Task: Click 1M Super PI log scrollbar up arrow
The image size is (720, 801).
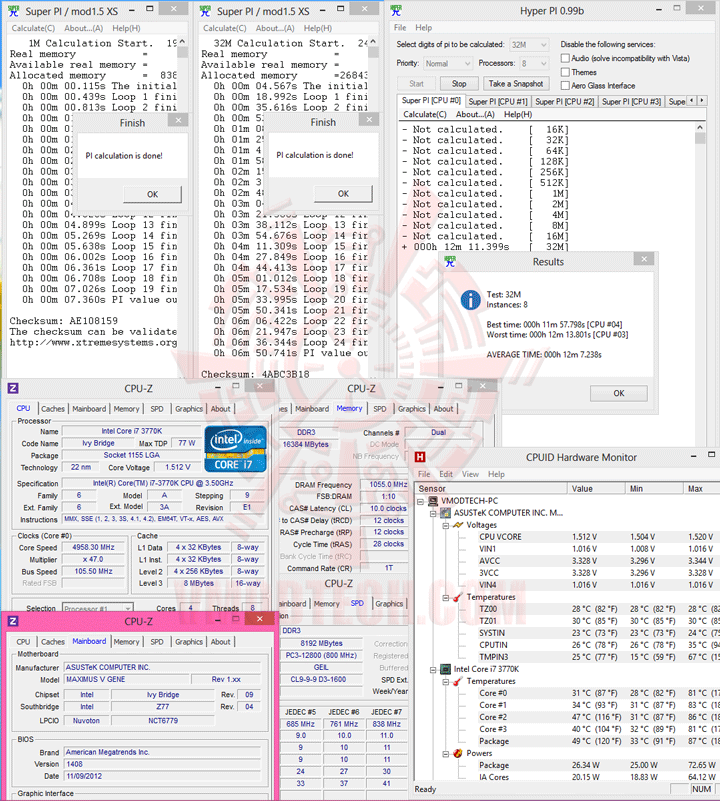Action: coord(182,42)
